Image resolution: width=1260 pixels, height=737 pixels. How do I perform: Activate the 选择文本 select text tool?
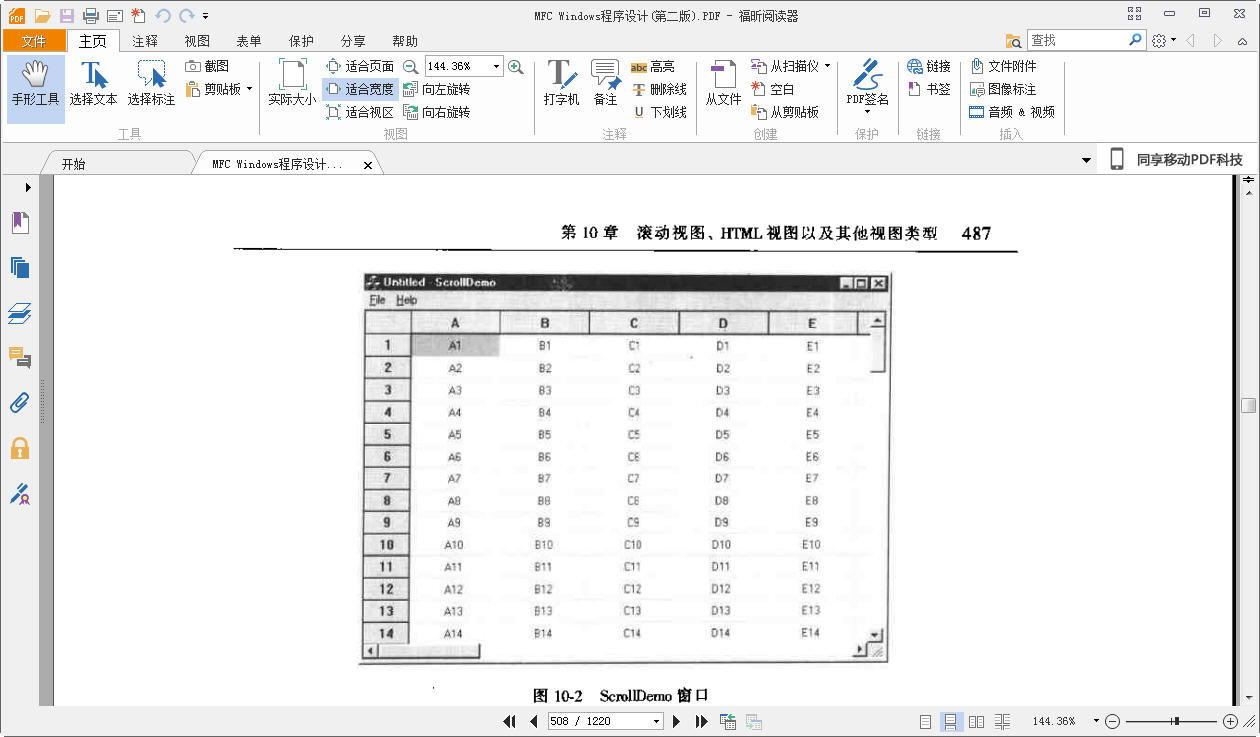(94, 85)
